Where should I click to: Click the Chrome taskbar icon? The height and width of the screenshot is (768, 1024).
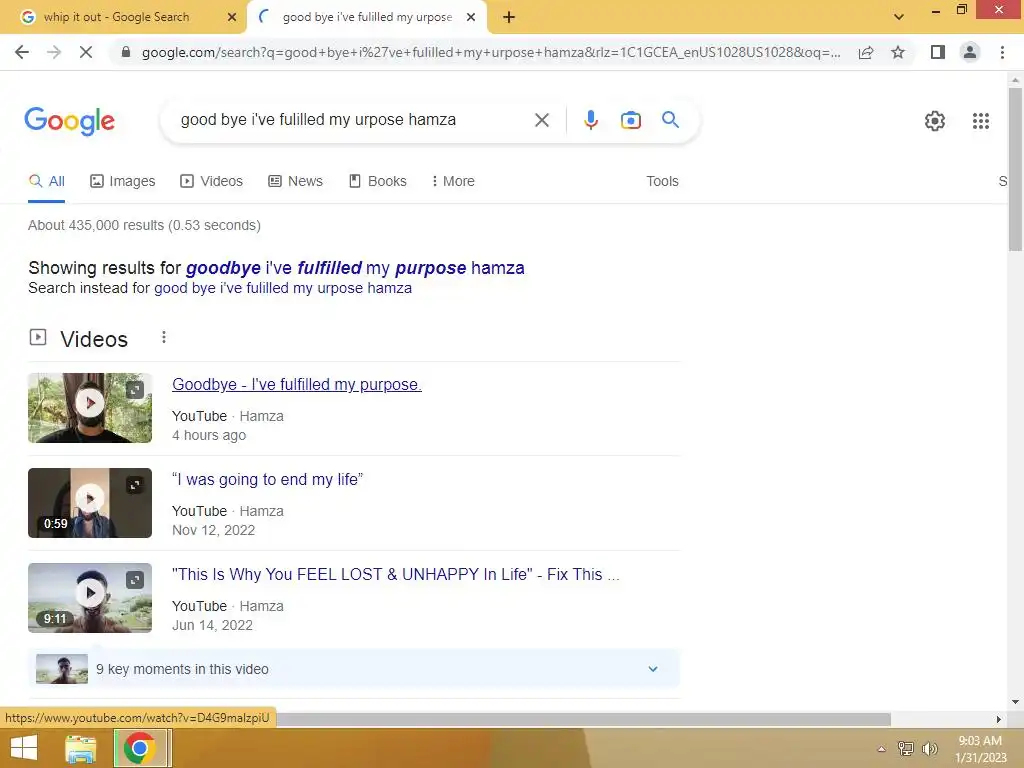[138, 748]
